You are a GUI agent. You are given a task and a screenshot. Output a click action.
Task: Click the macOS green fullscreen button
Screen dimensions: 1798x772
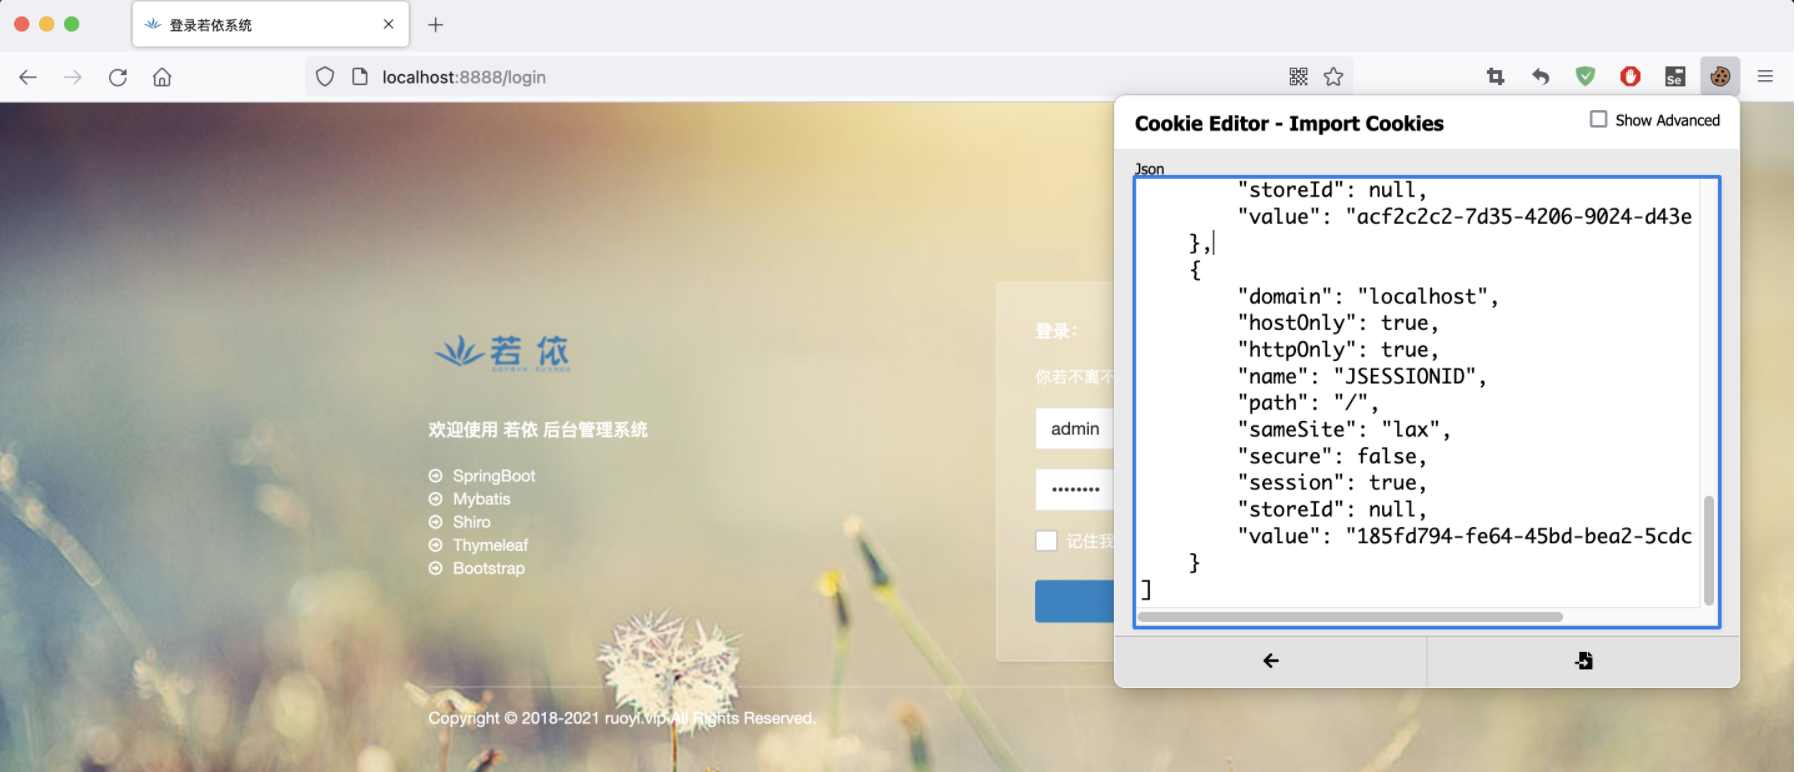pyautogui.click(x=71, y=24)
